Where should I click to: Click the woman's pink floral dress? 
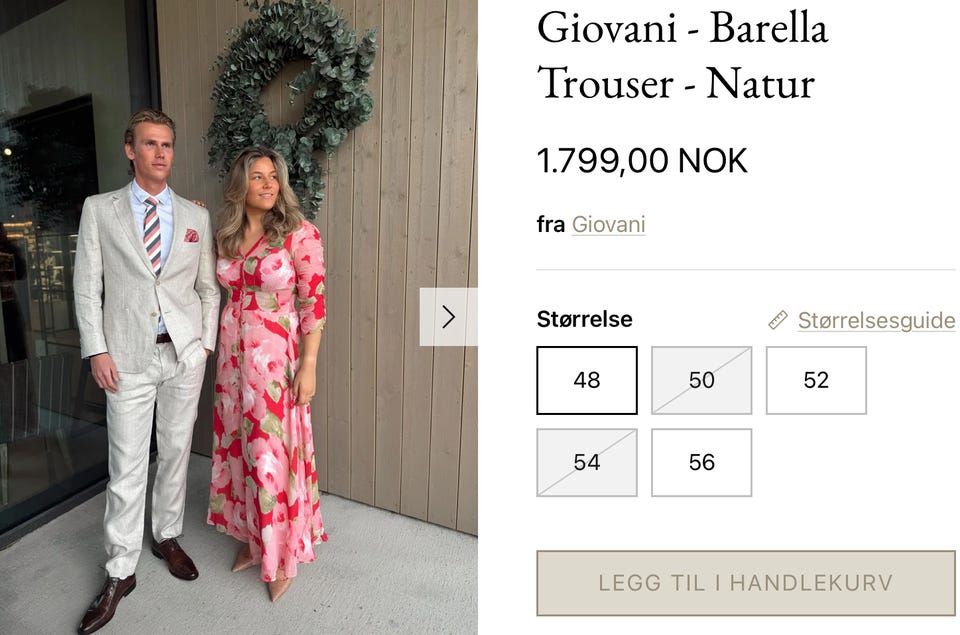coord(267,398)
